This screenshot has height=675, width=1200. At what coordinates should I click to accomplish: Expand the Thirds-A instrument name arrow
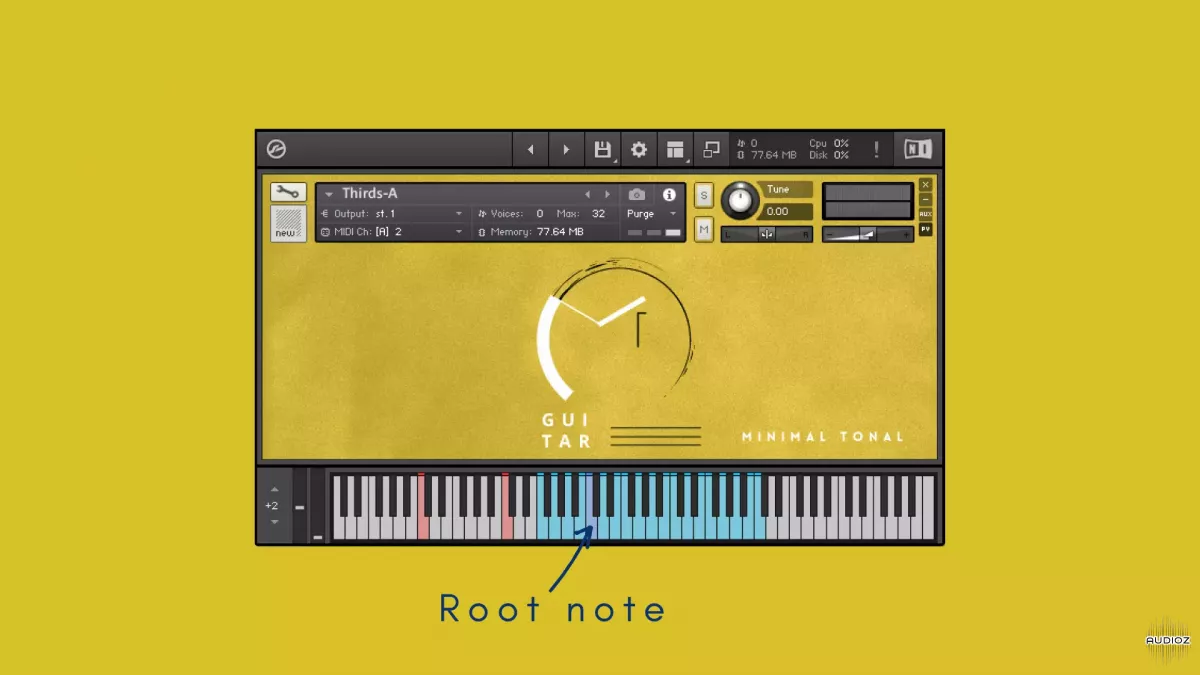(328, 194)
